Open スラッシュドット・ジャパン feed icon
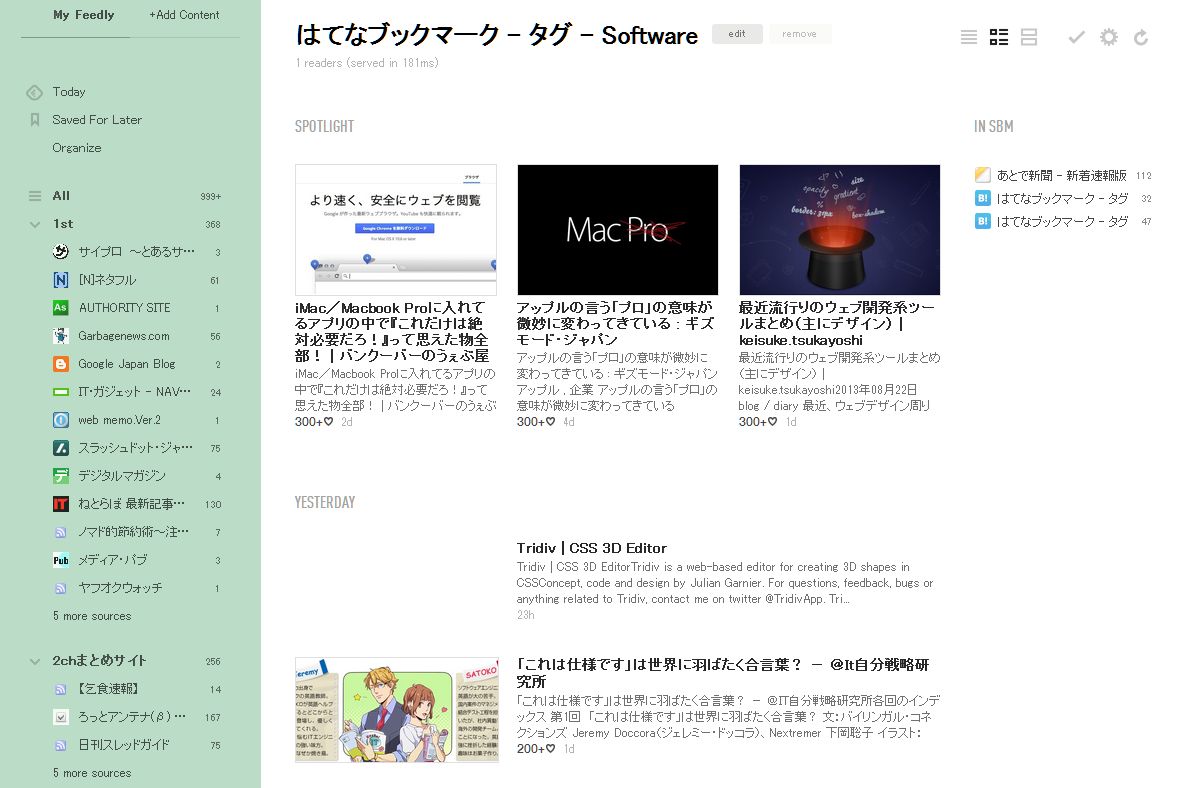Screen dimensions: 1181x788 [61, 448]
